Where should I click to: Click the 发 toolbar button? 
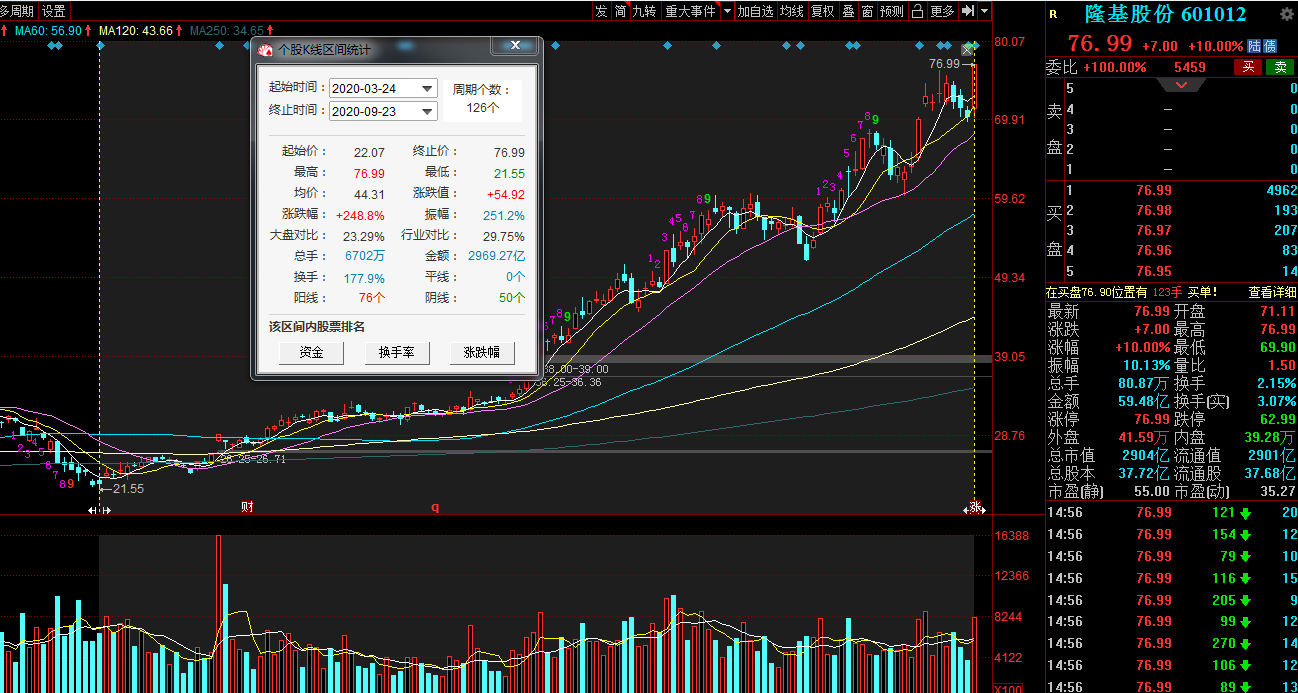(x=601, y=11)
